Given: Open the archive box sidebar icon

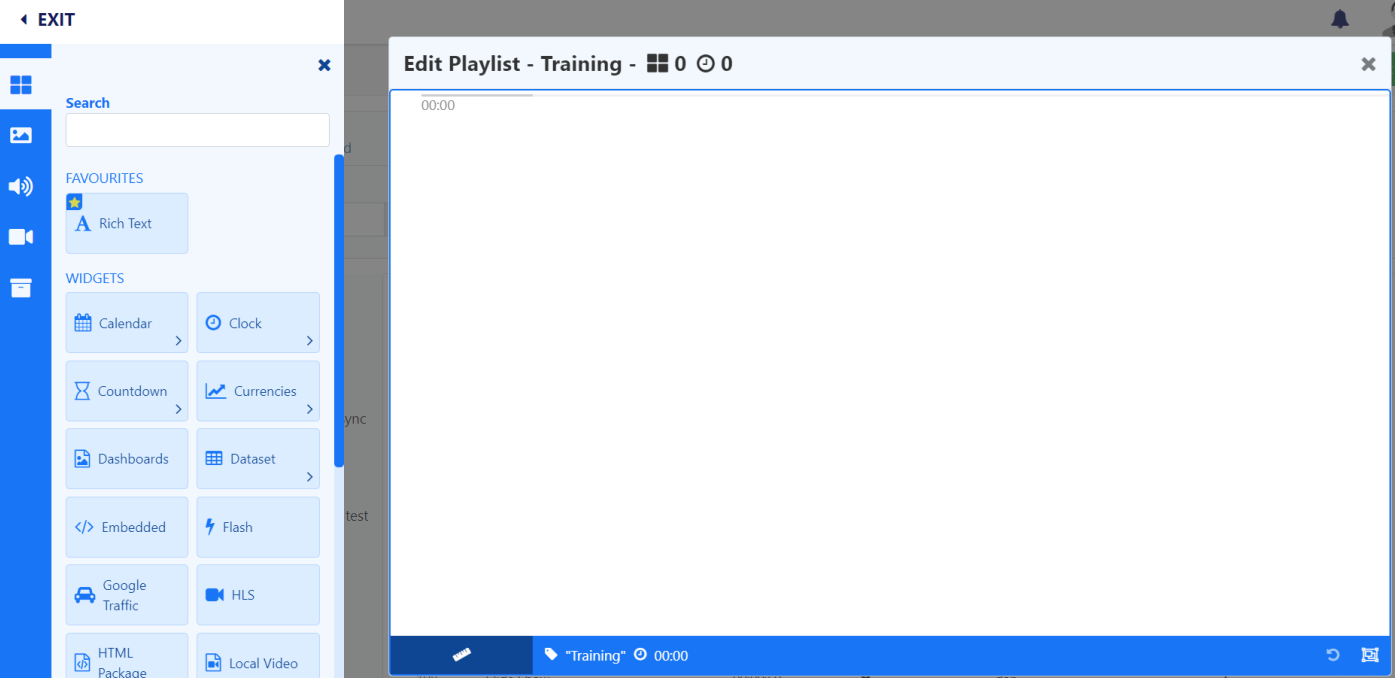Looking at the screenshot, I should point(21,288).
